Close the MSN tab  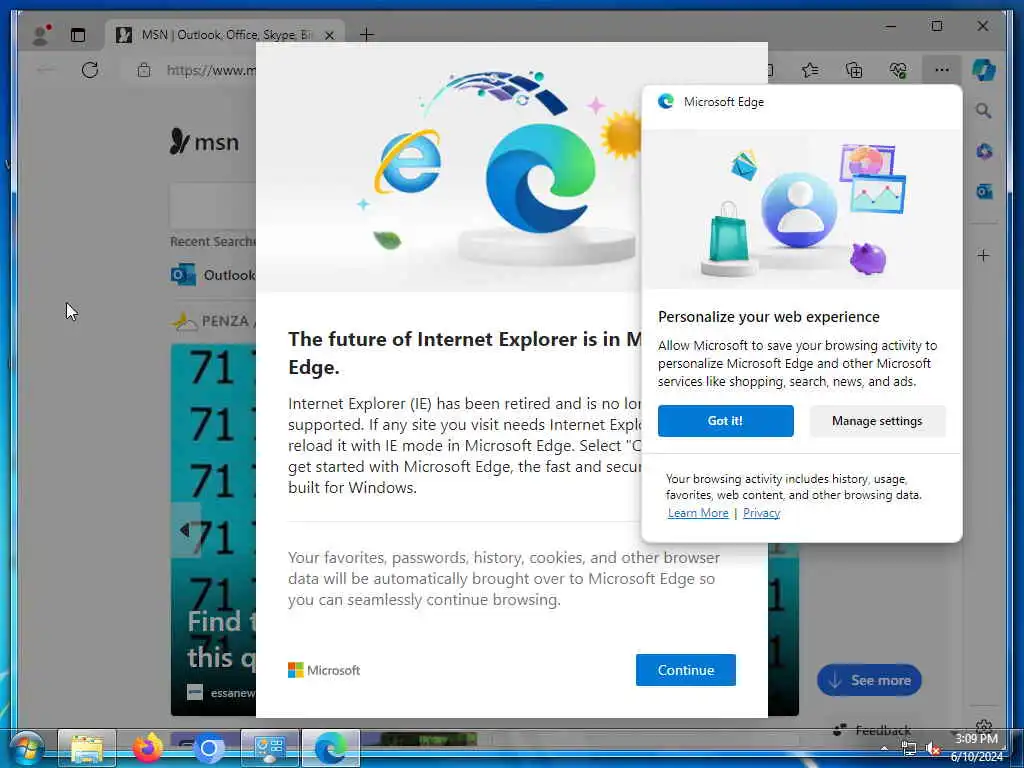tap(330, 35)
